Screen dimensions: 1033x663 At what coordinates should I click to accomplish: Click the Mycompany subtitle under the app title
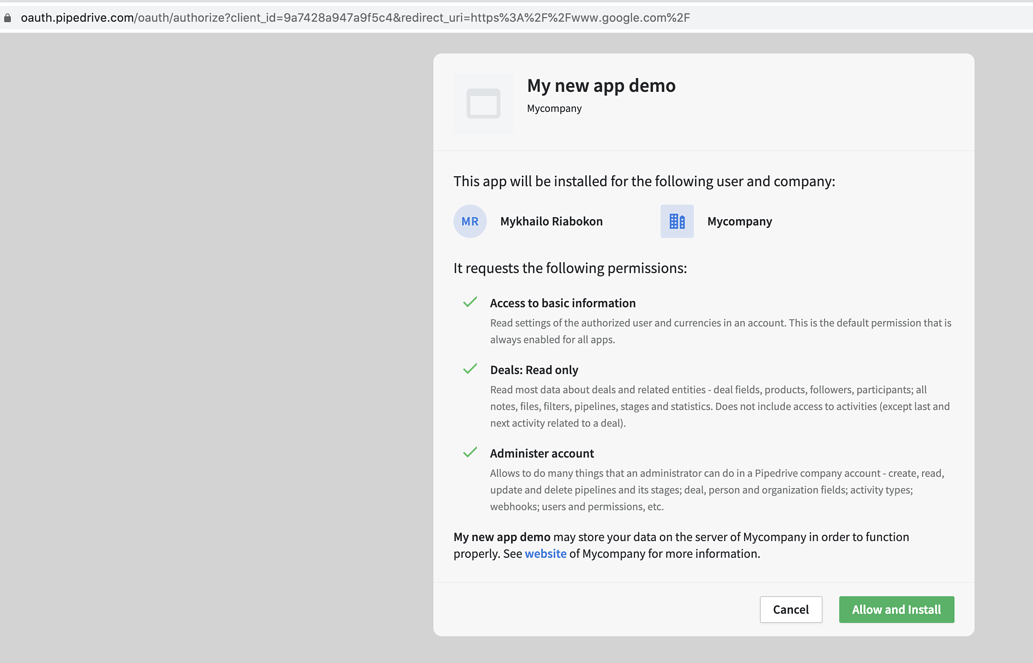tap(554, 108)
